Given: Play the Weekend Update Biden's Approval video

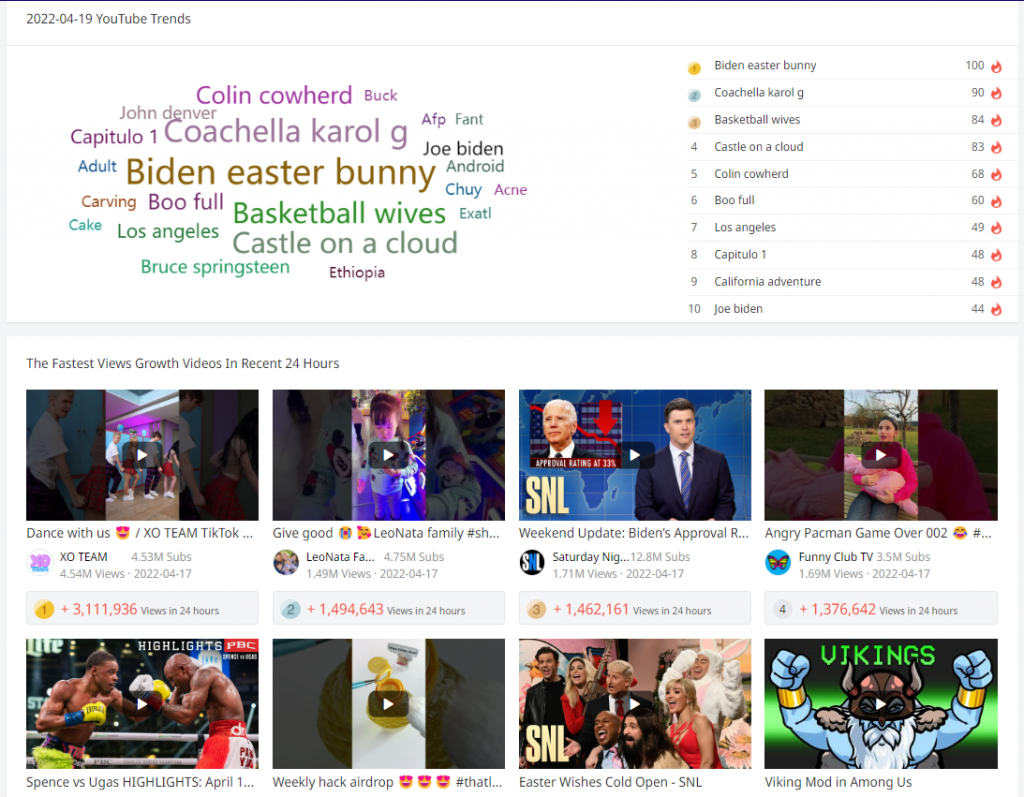Looking at the screenshot, I should [635, 455].
